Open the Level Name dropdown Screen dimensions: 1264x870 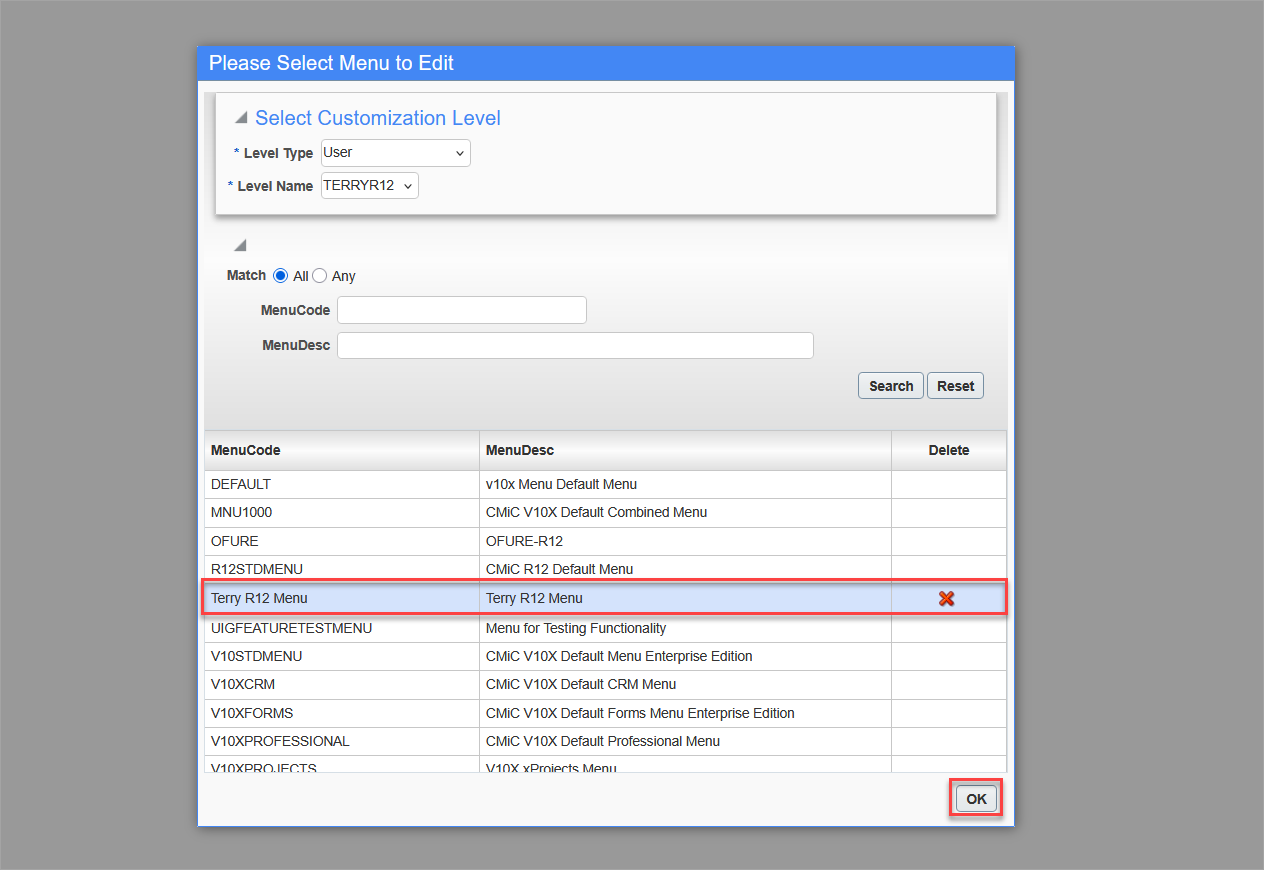pyautogui.click(x=370, y=186)
